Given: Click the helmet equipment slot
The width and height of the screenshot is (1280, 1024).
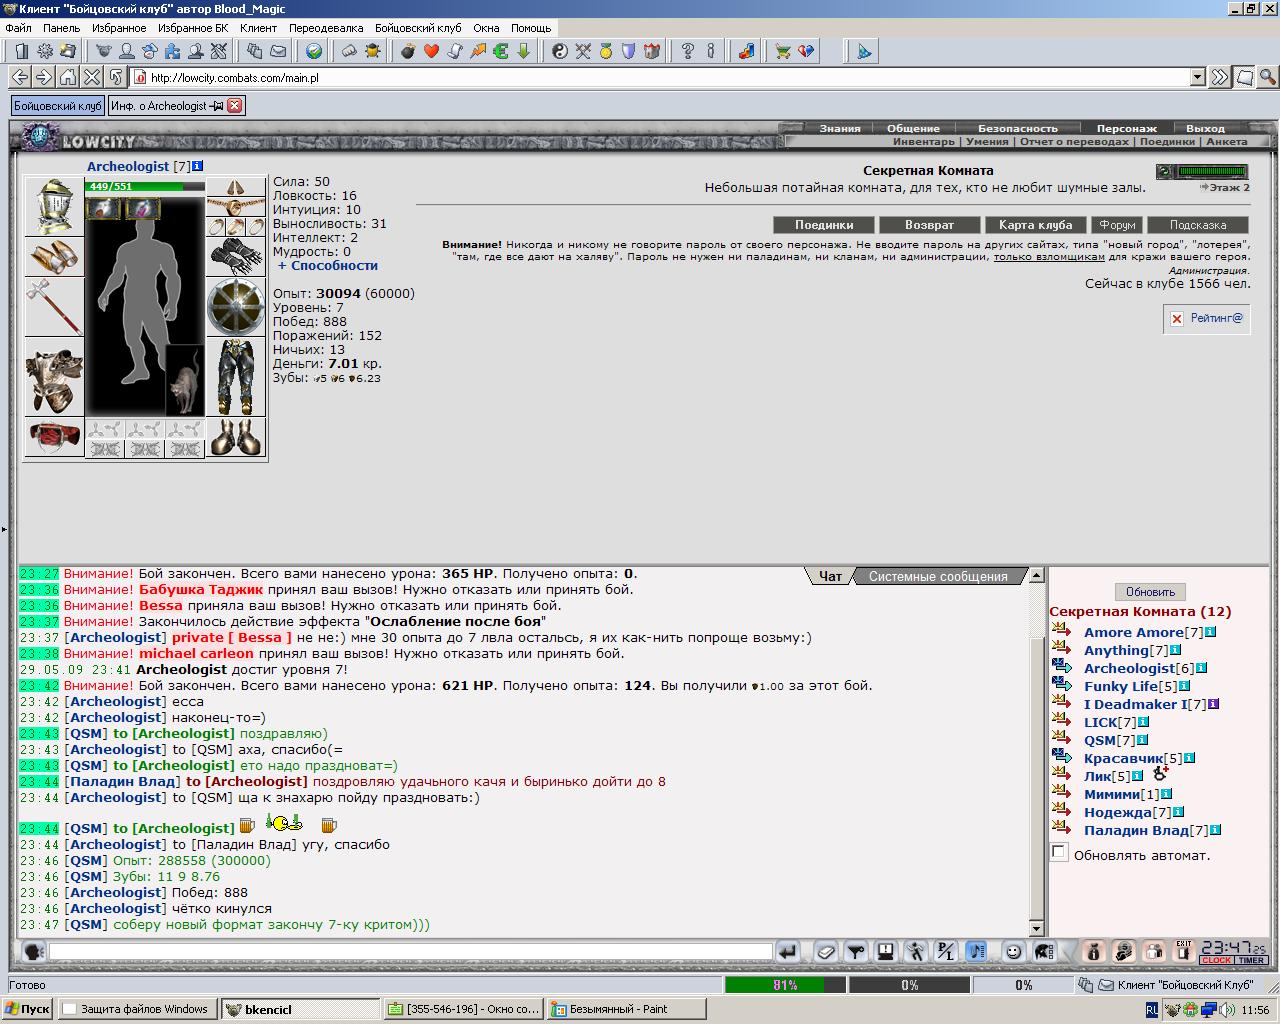Looking at the screenshot, I should tap(54, 207).
